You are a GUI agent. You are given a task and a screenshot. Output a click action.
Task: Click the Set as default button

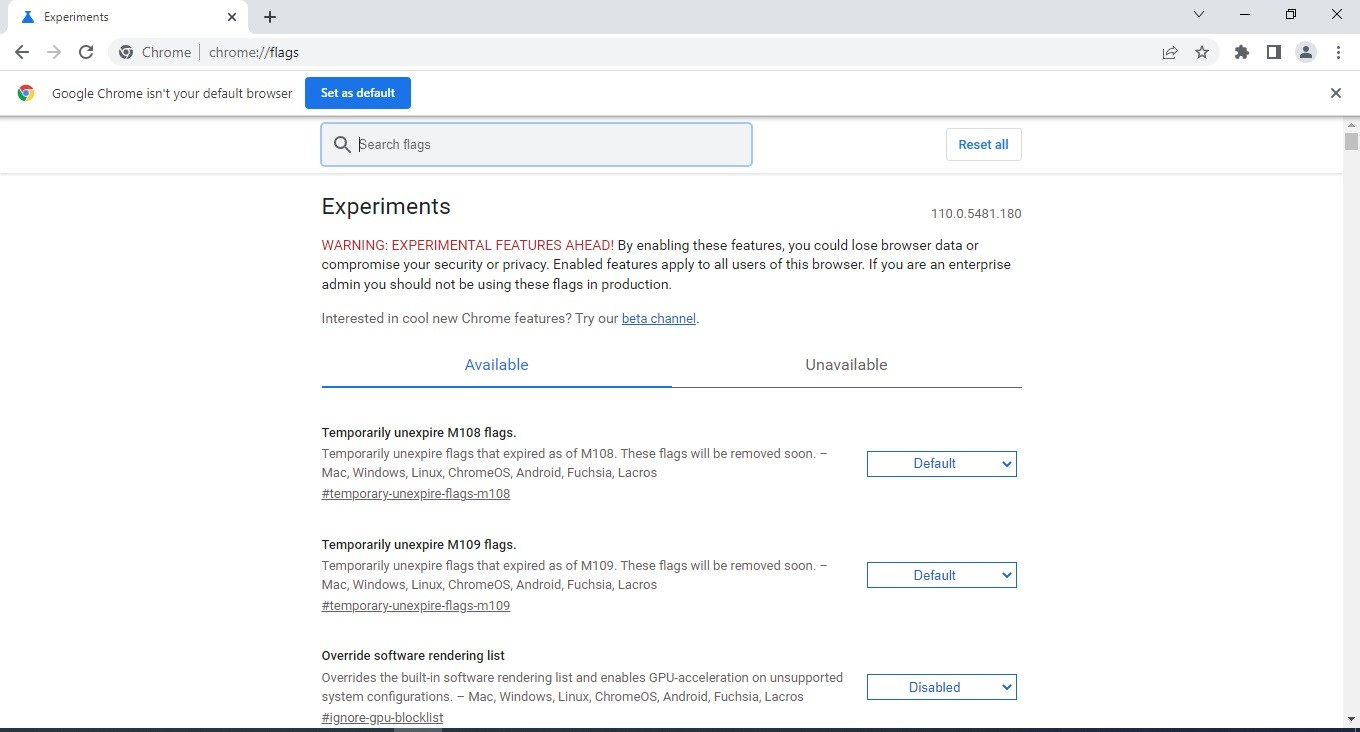point(357,93)
